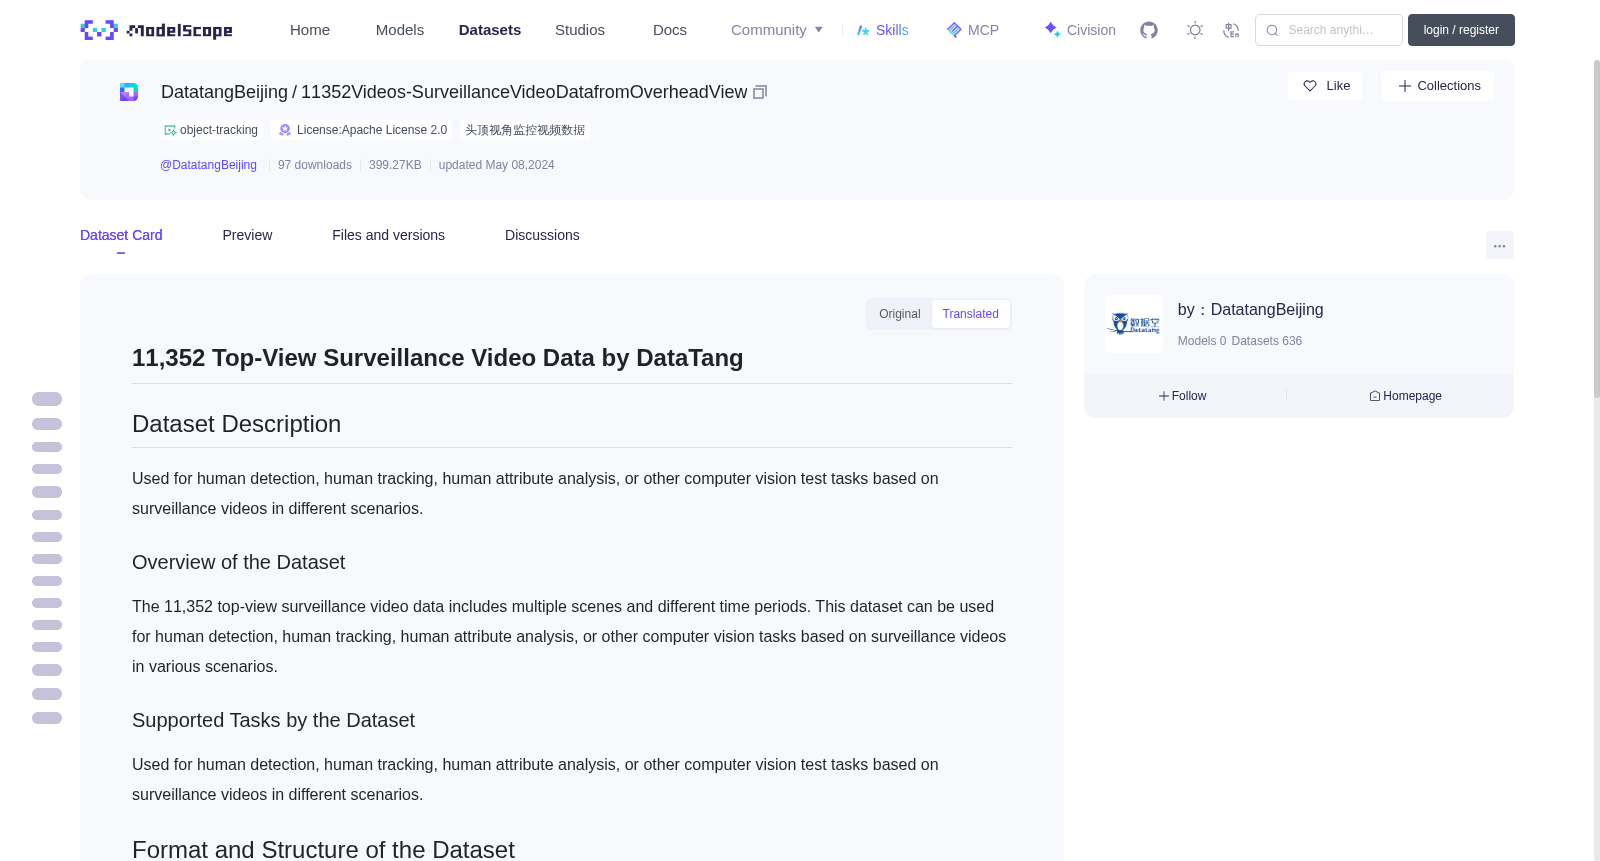Click the object-tracking task tag

point(211,130)
